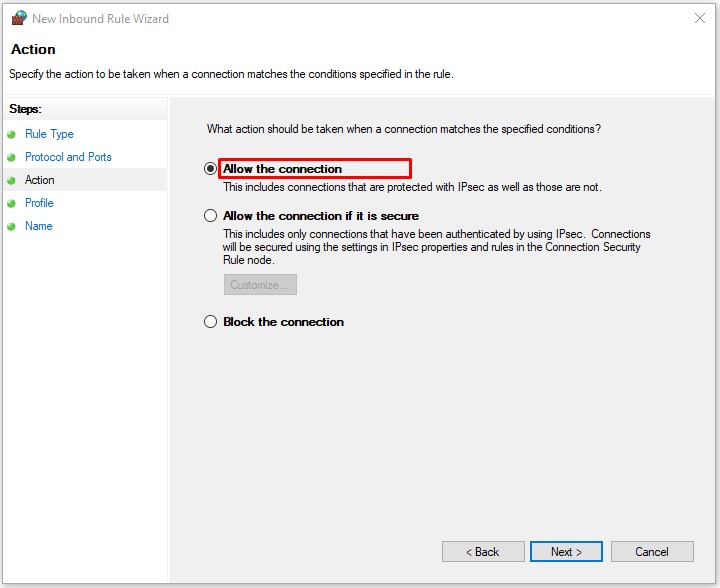Click the Customize... button
Image resolution: width=720 pixels, height=588 pixels.
(x=260, y=285)
